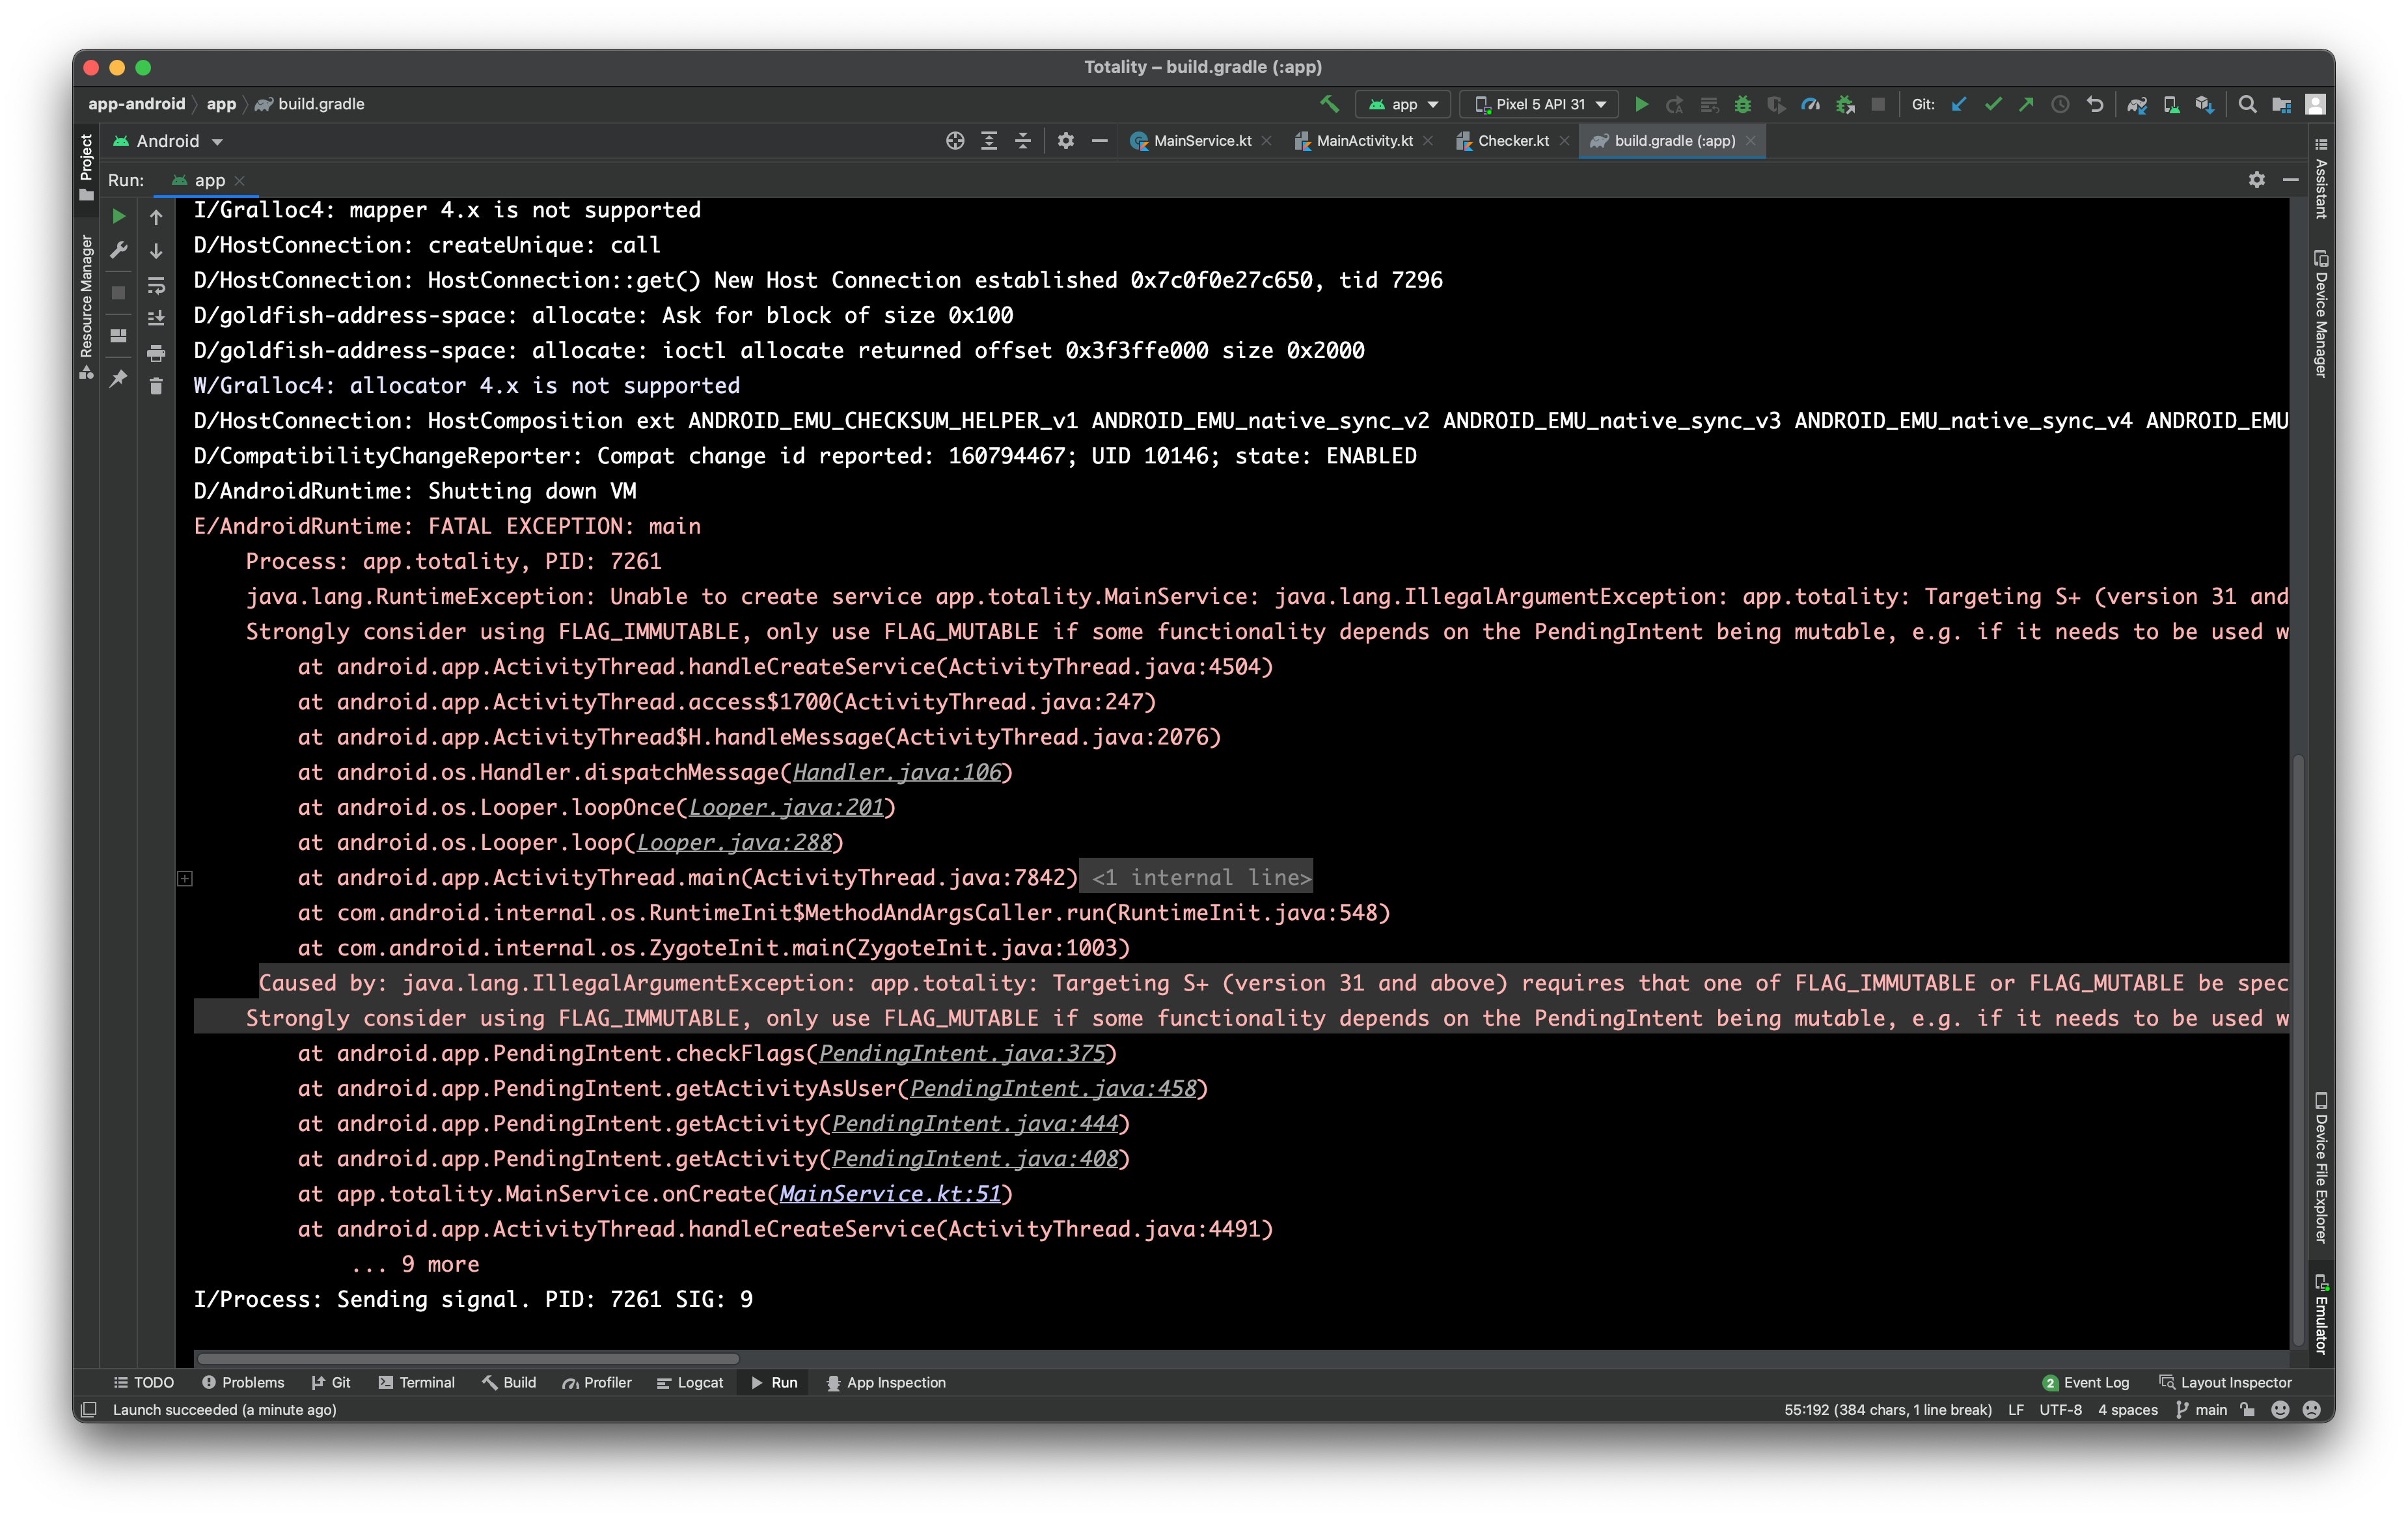Click Git Commit green checkmark
Viewport: 2408px width, 1519px height.
[1993, 104]
